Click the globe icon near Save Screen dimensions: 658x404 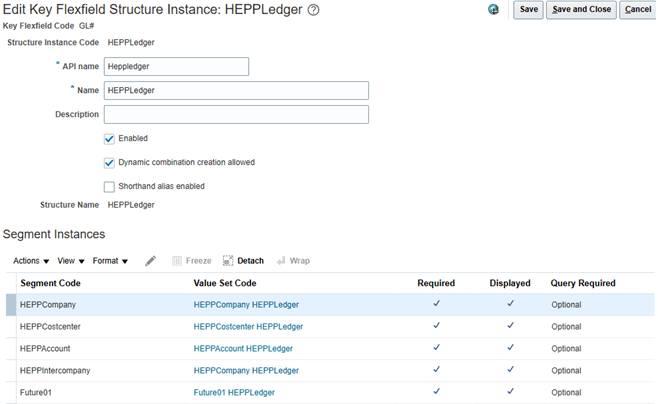point(493,10)
